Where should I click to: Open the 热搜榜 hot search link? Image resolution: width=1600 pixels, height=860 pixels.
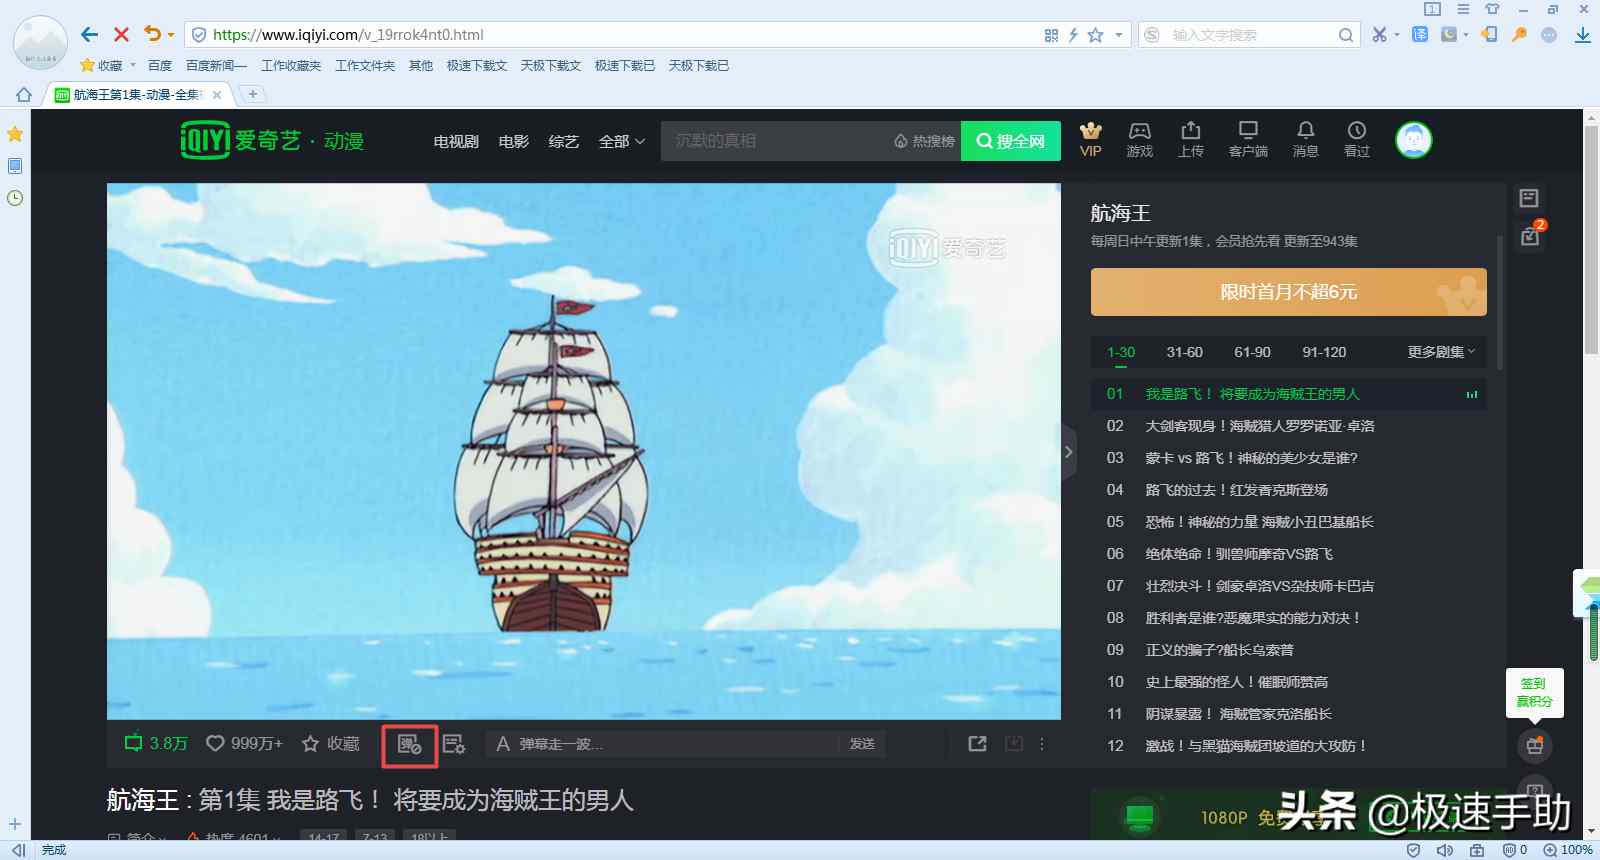click(925, 142)
